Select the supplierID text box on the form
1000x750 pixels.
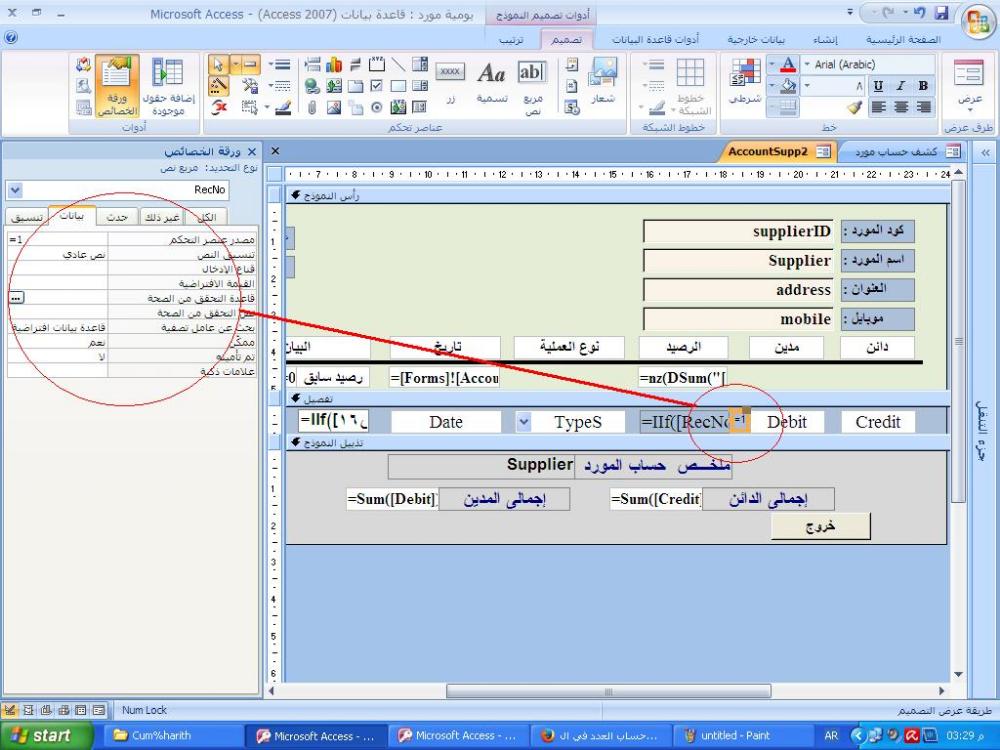point(738,231)
